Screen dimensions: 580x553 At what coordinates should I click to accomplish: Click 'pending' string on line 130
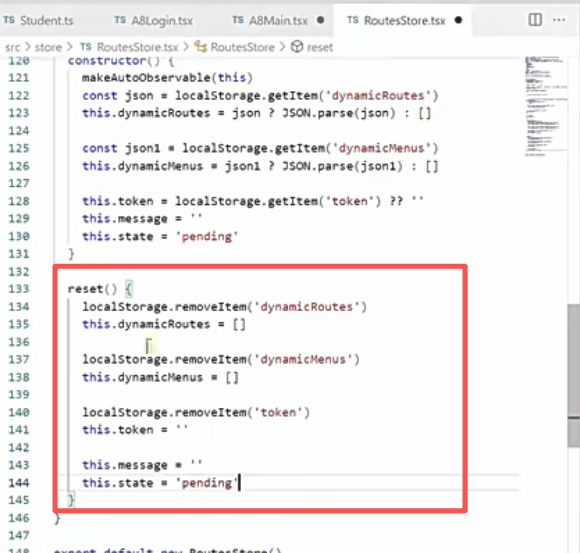point(207,236)
